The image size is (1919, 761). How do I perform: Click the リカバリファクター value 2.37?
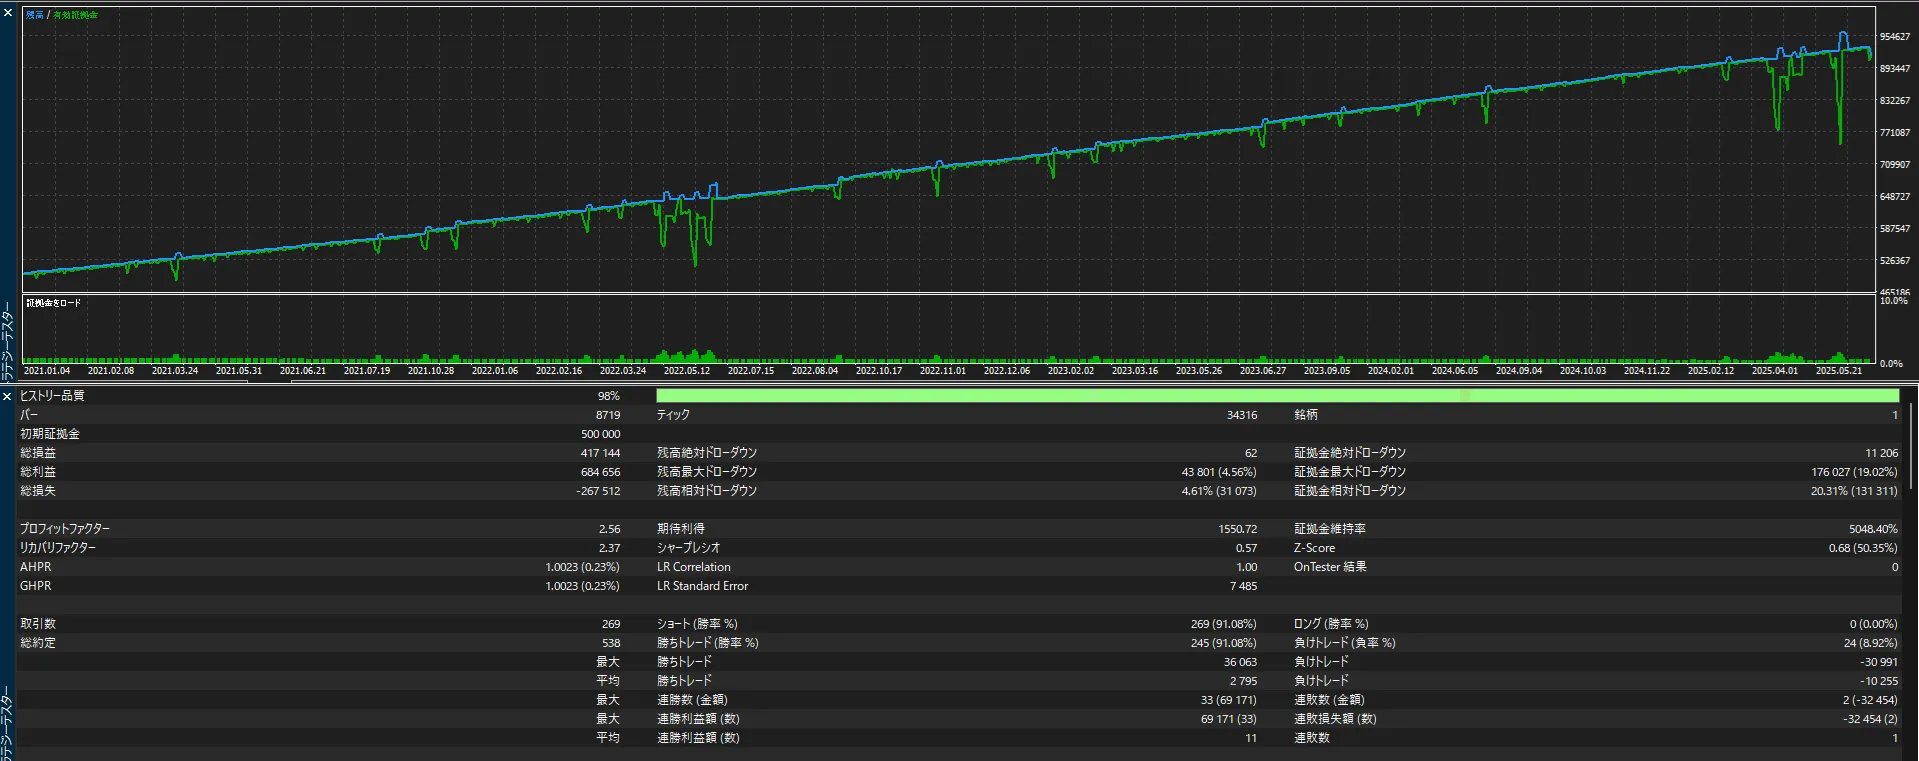coord(610,548)
